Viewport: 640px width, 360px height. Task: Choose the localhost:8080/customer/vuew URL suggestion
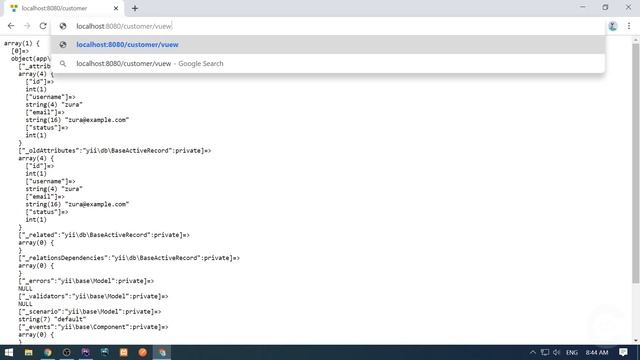point(329,44)
